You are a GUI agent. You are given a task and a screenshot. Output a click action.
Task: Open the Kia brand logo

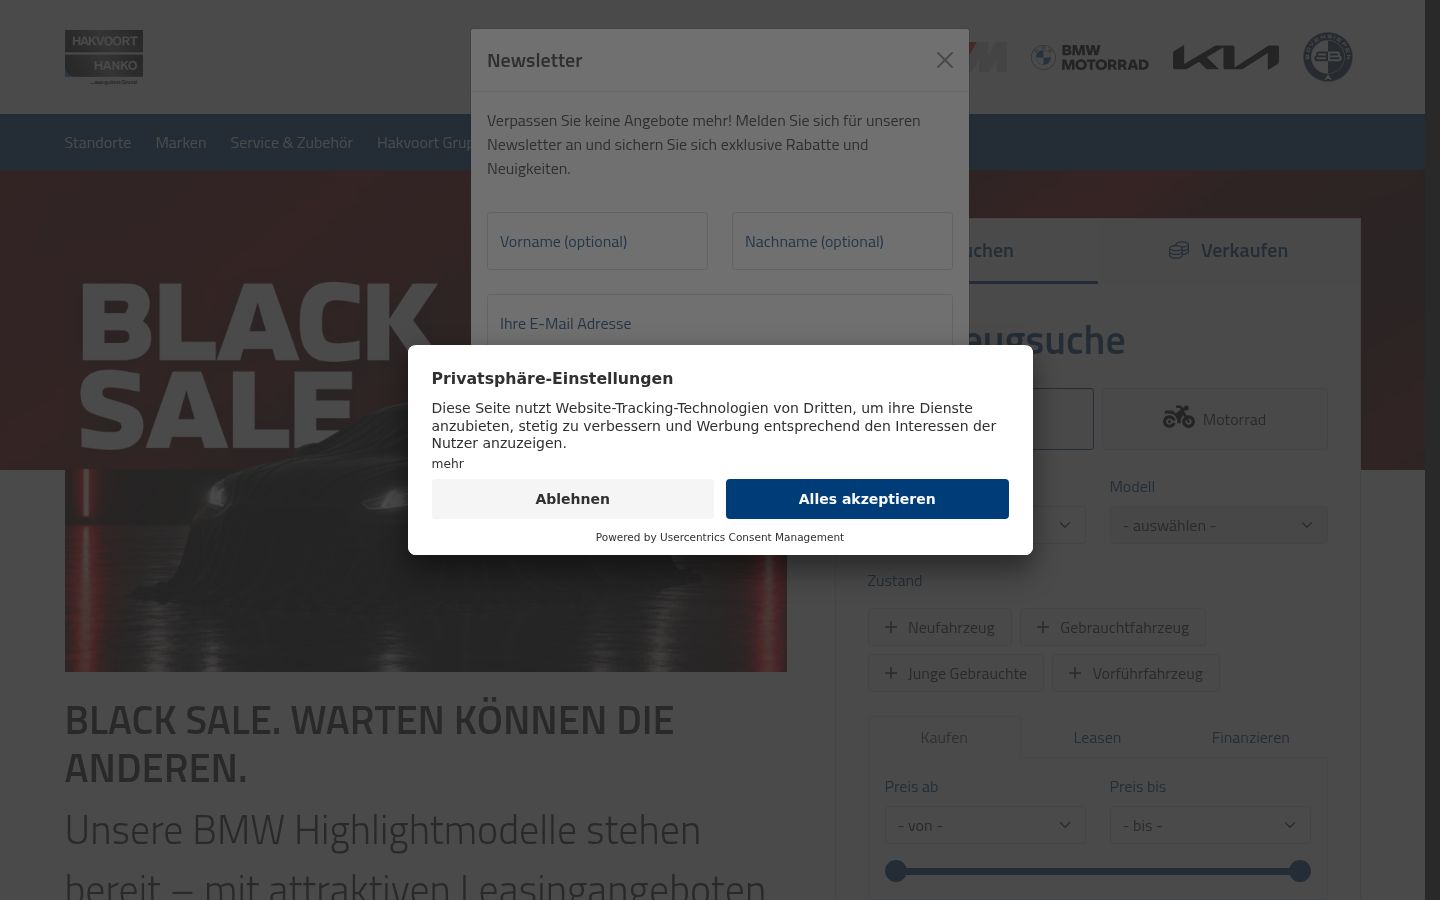[1226, 57]
